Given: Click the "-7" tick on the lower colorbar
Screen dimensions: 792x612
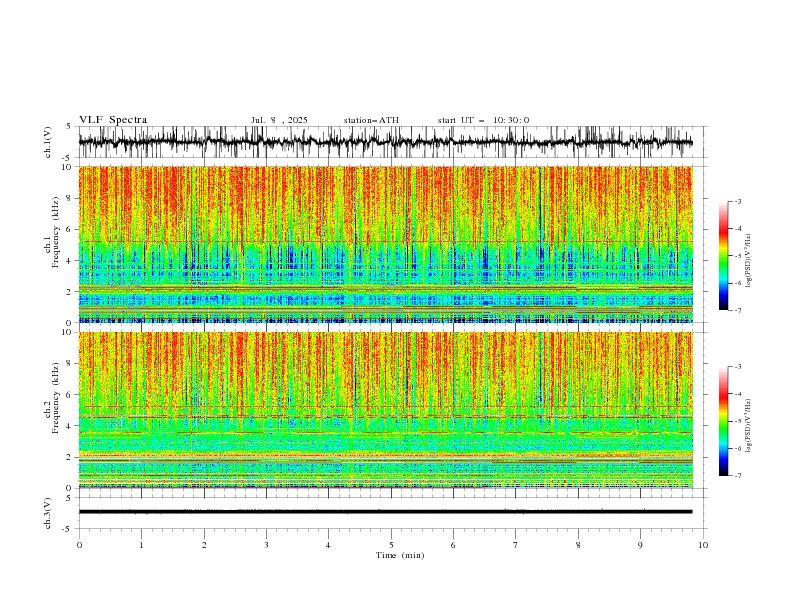Looking at the screenshot, I should coord(737,475).
